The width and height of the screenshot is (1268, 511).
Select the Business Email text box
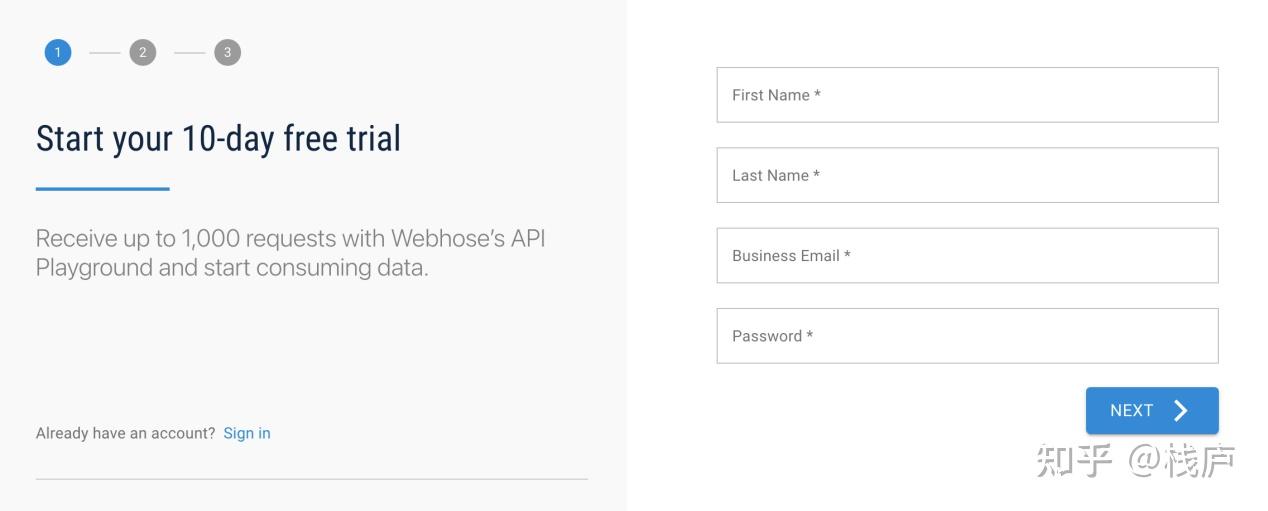coord(967,255)
